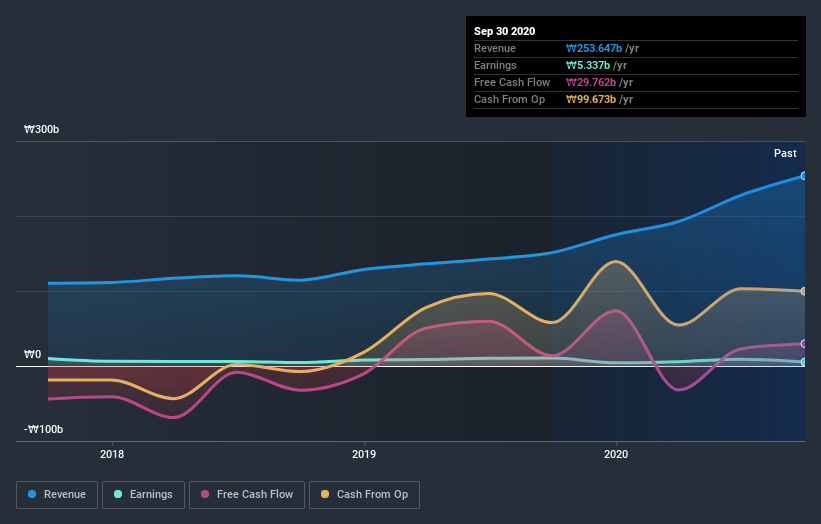Click the 2018 x-axis label
This screenshot has width=821, height=524.
112,454
